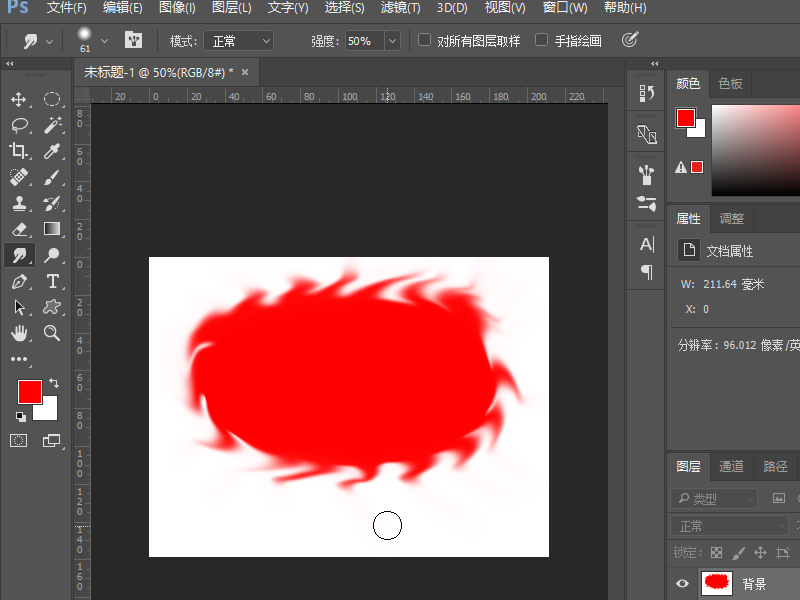Select the Horizontal Type tool
This screenshot has height=600, width=800.
coord(52,281)
